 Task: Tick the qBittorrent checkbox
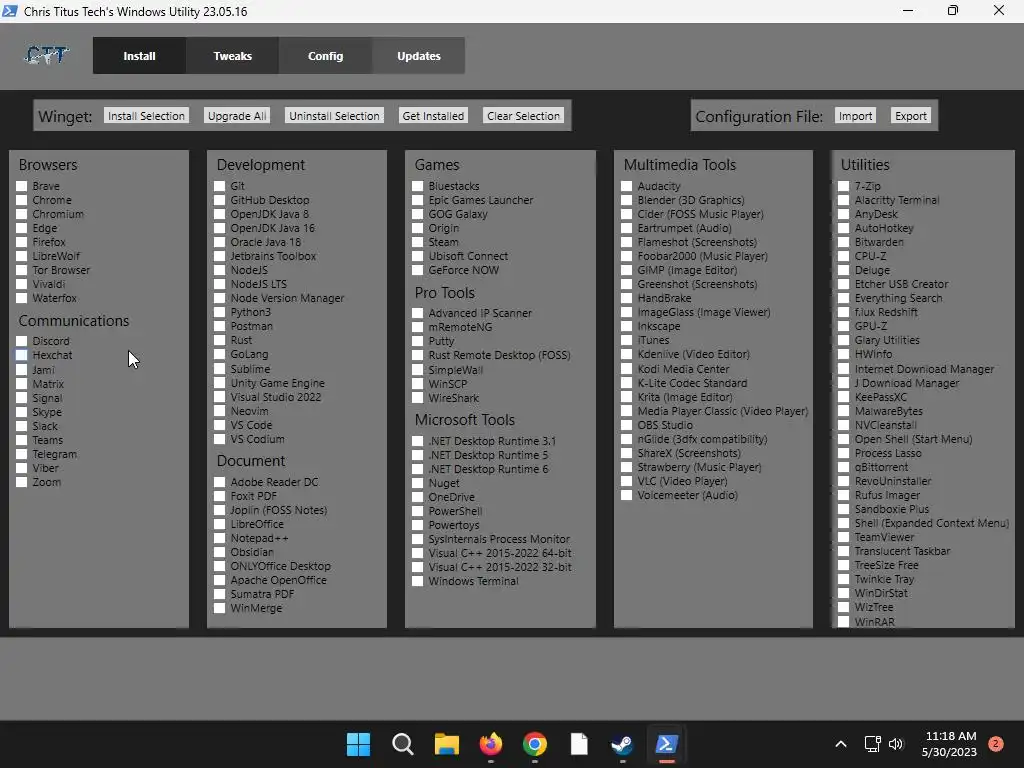(844, 468)
